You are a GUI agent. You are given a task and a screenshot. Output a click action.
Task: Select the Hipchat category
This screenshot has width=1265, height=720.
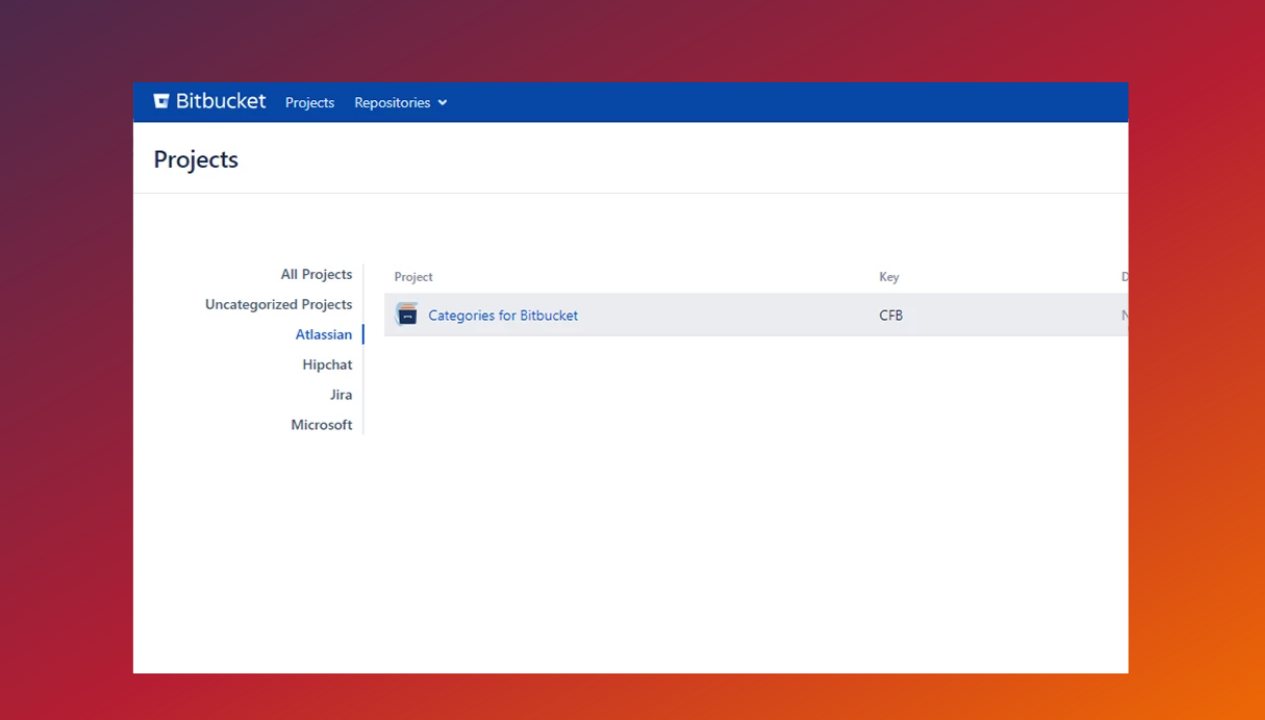(327, 364)
